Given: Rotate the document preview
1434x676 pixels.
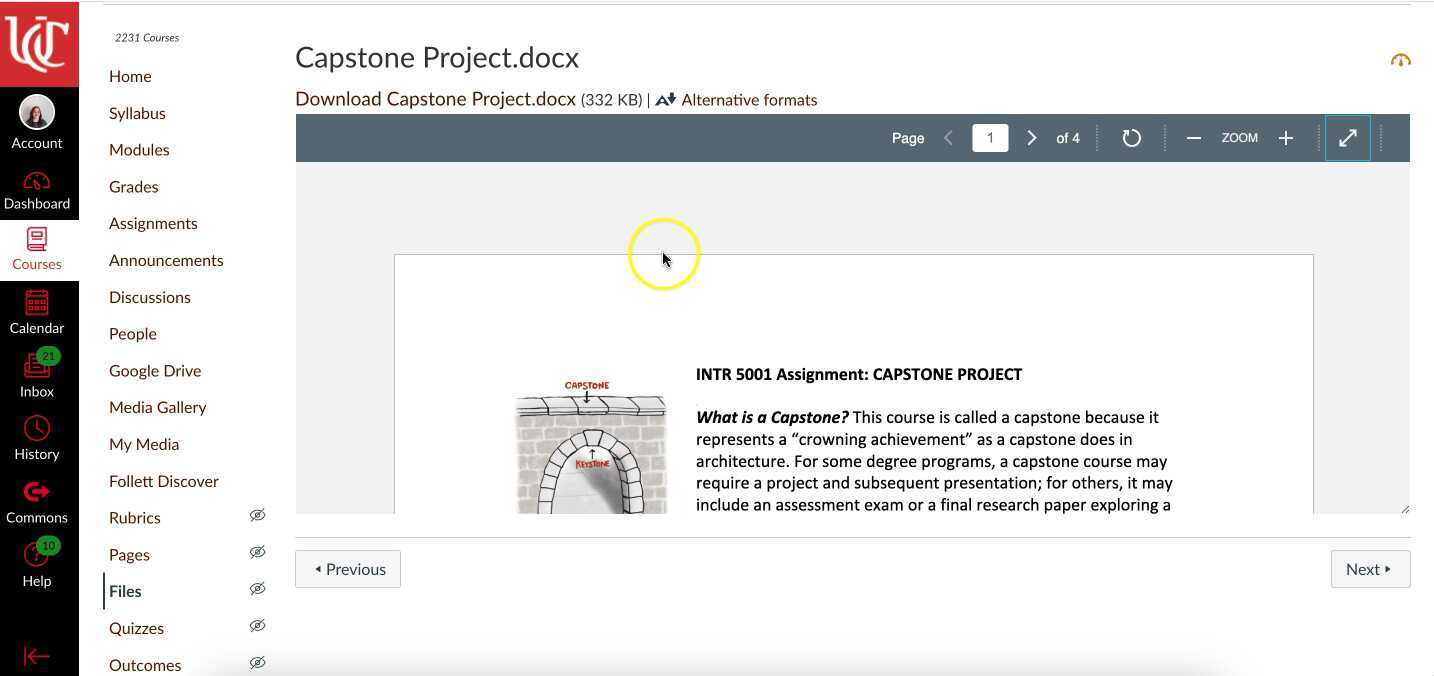Looking at the screenshot, I should pyautogui.click(x=1131, y=138).
